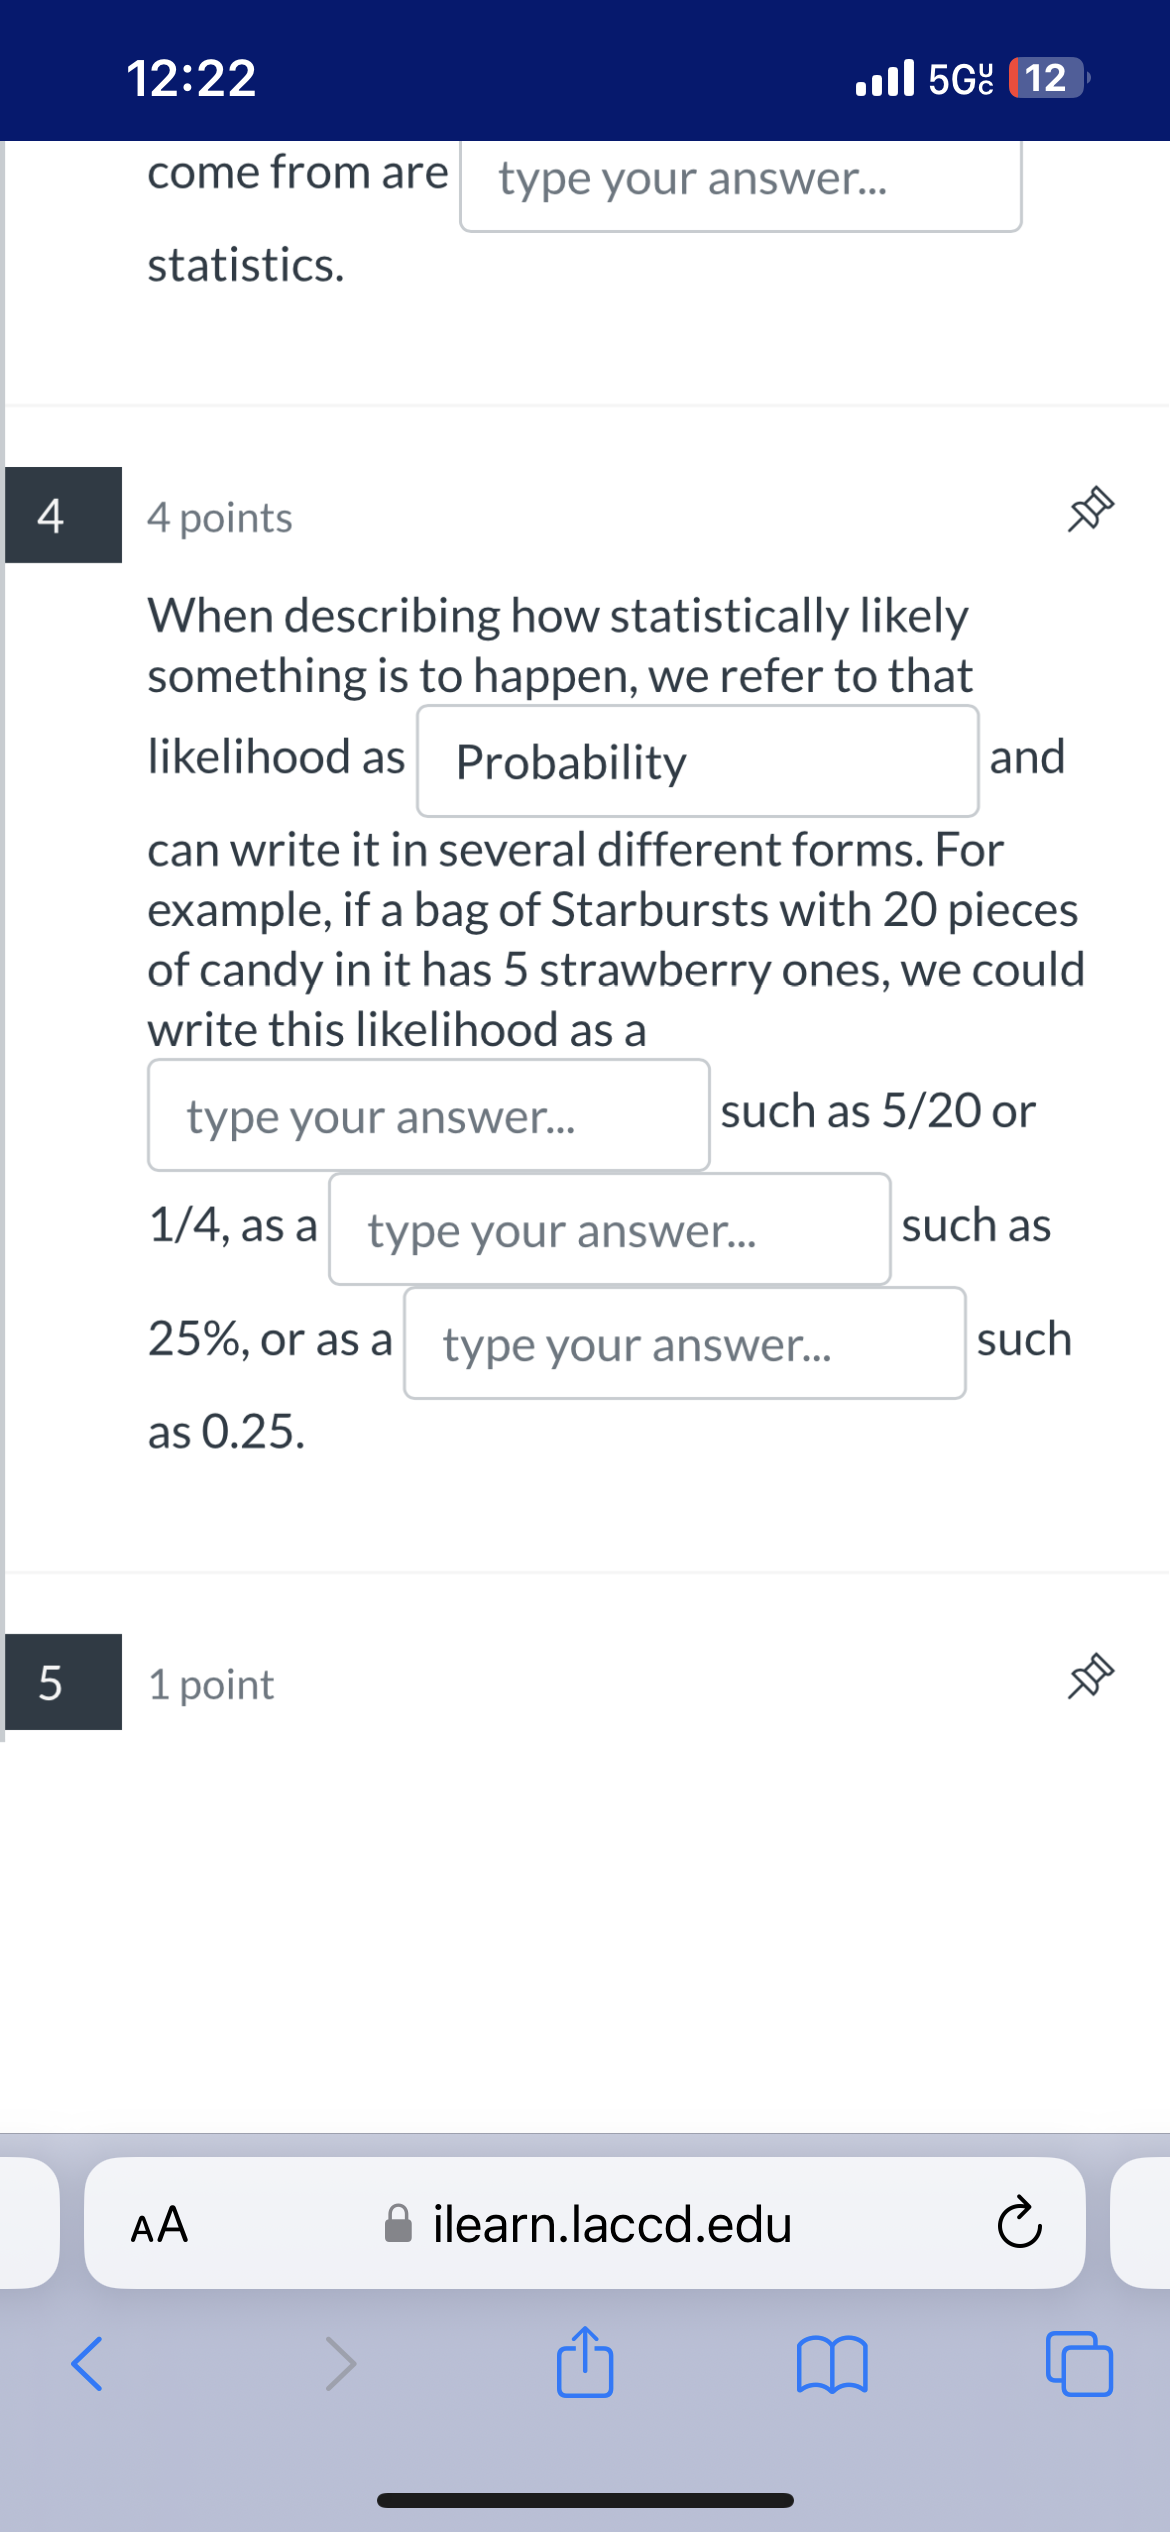This screenshot has height=2532, width=1170.
Task: Tap the padlock icon next to ilearn.laccd.edu
Action: click(399, 2226)
